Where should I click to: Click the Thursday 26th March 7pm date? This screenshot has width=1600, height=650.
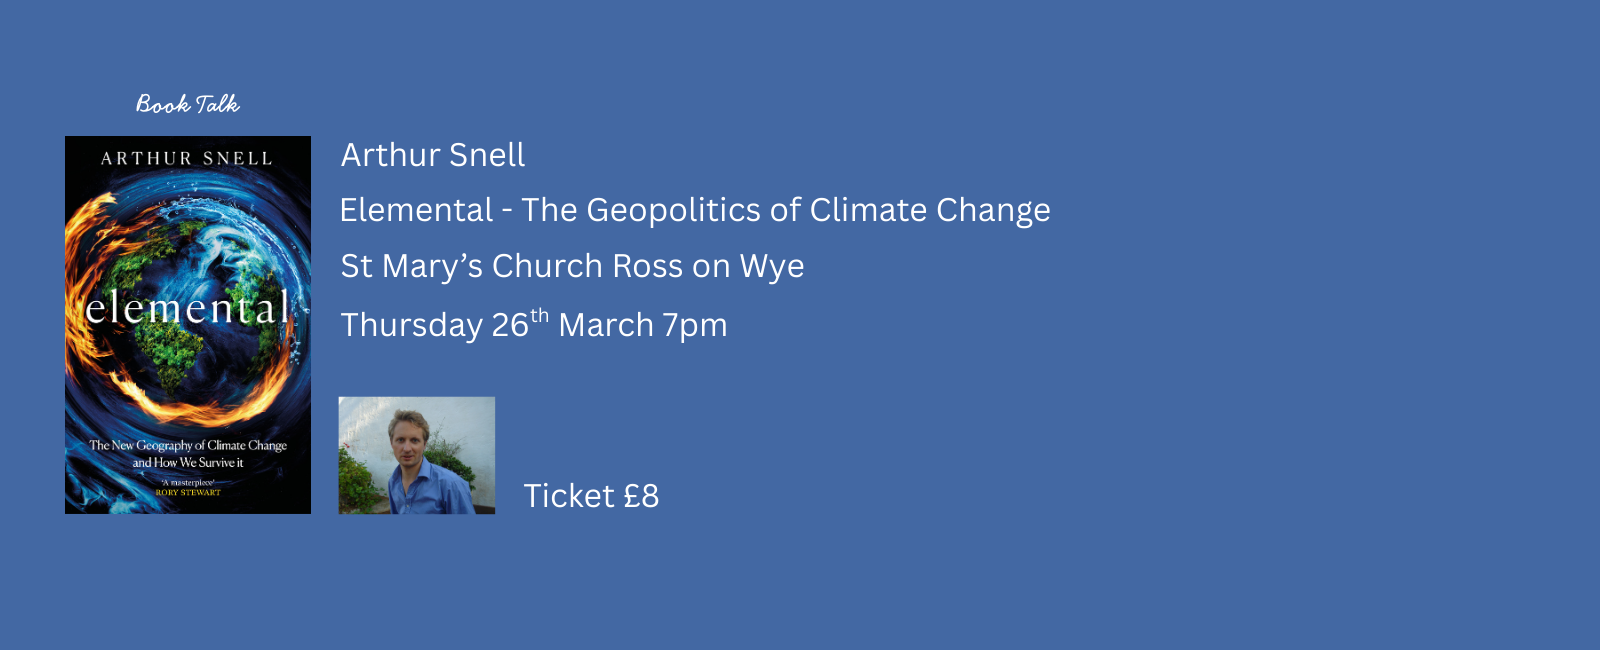click(x=534, y=325)
